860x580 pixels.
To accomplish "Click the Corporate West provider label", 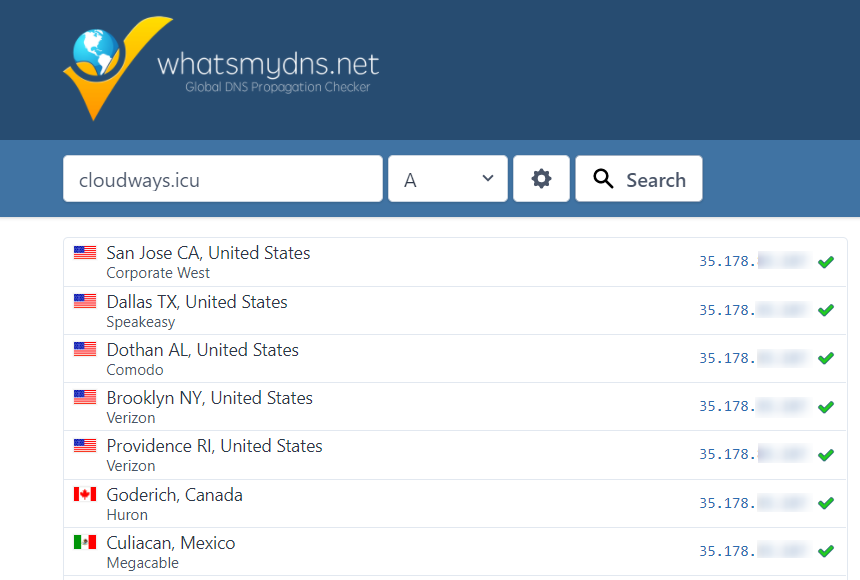I will tap(158, 273).
